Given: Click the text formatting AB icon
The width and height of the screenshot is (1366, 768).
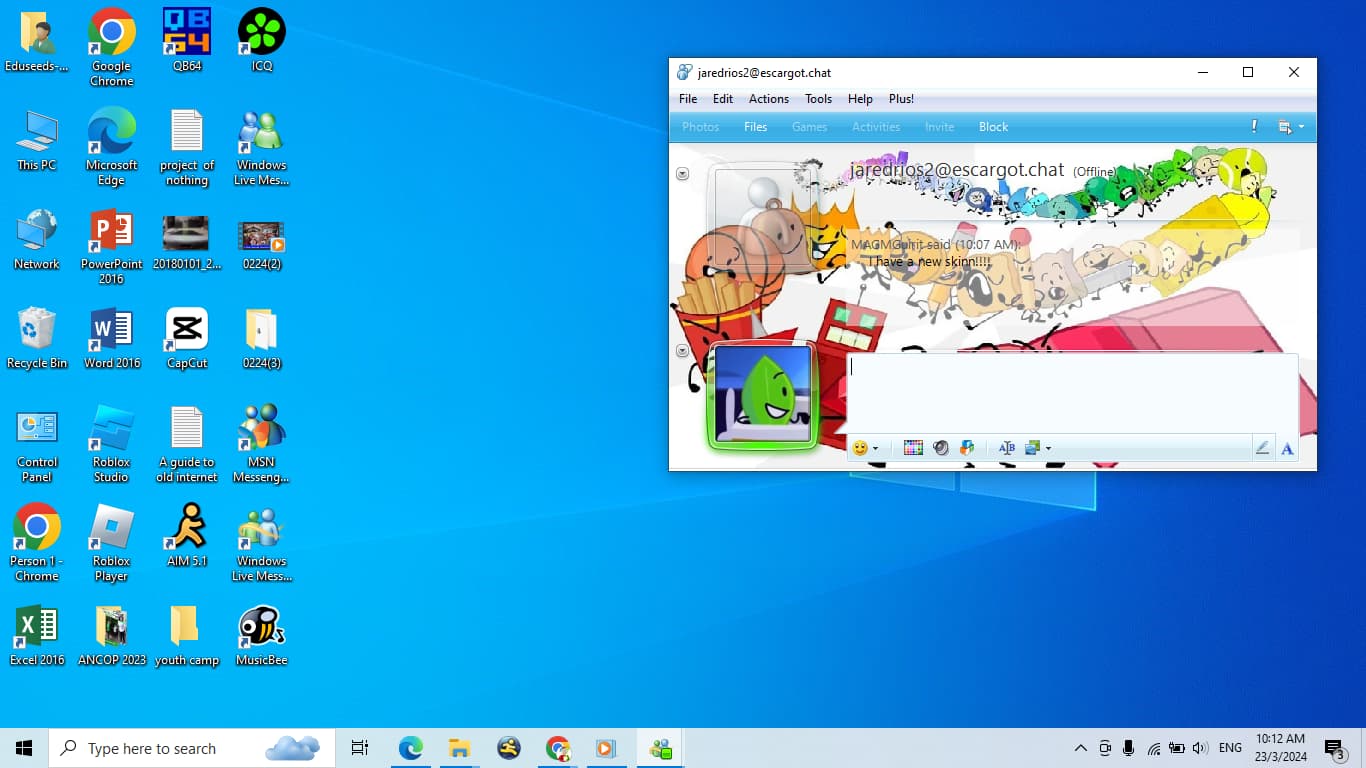Looking at the screenshot, I should tap(1006, 448).
